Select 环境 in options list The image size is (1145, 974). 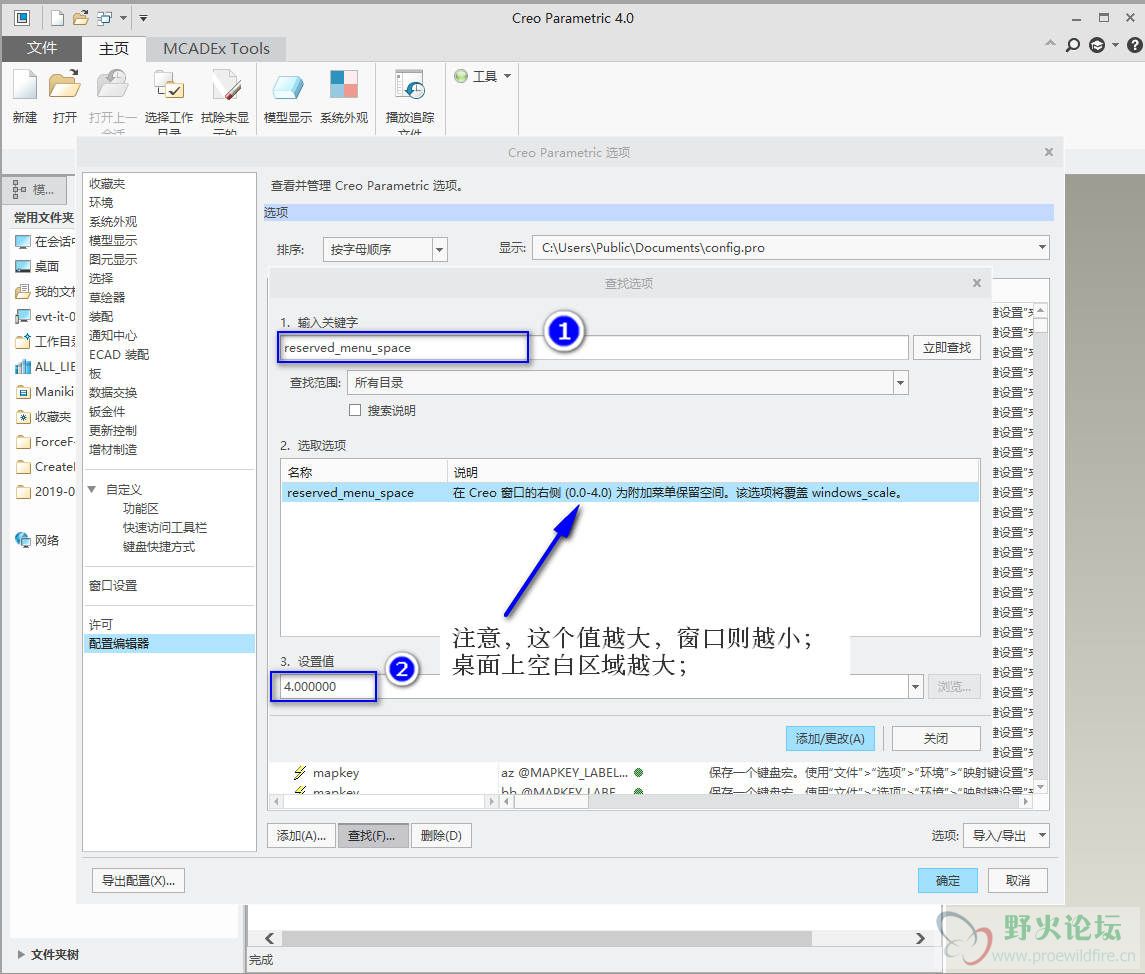tap(102, 202)
